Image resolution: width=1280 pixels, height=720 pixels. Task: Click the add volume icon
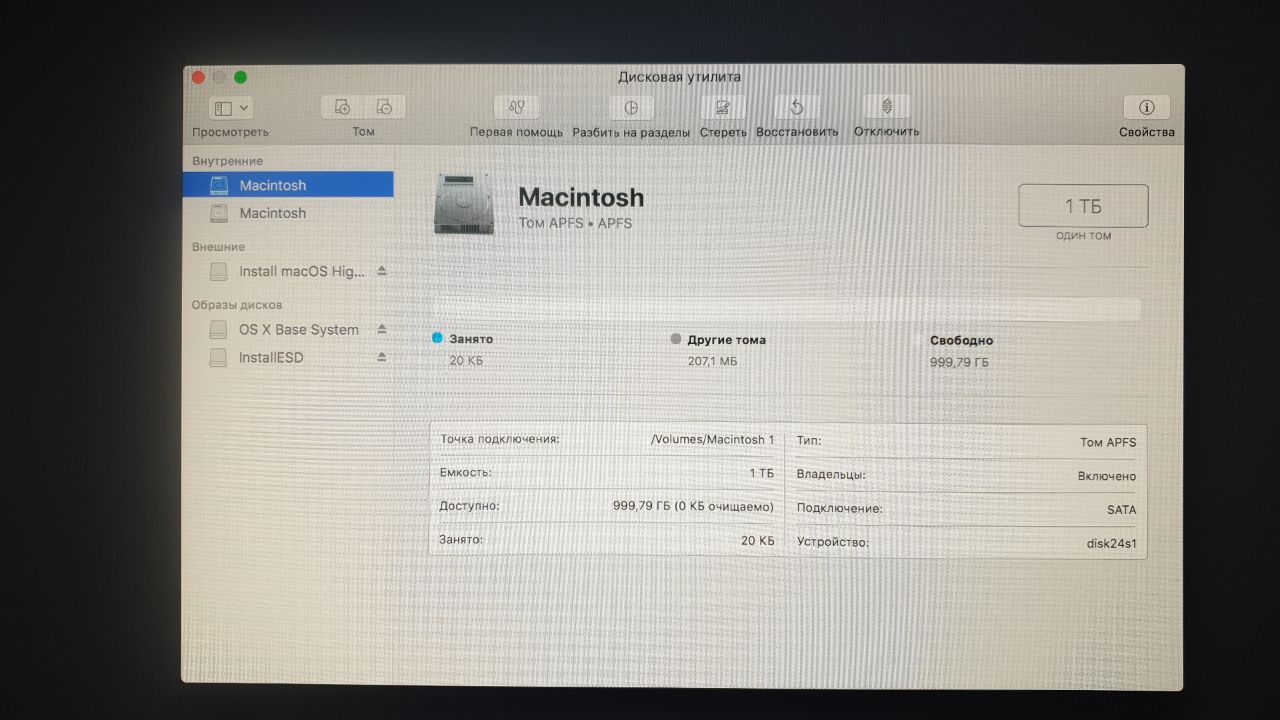[342, 107]
